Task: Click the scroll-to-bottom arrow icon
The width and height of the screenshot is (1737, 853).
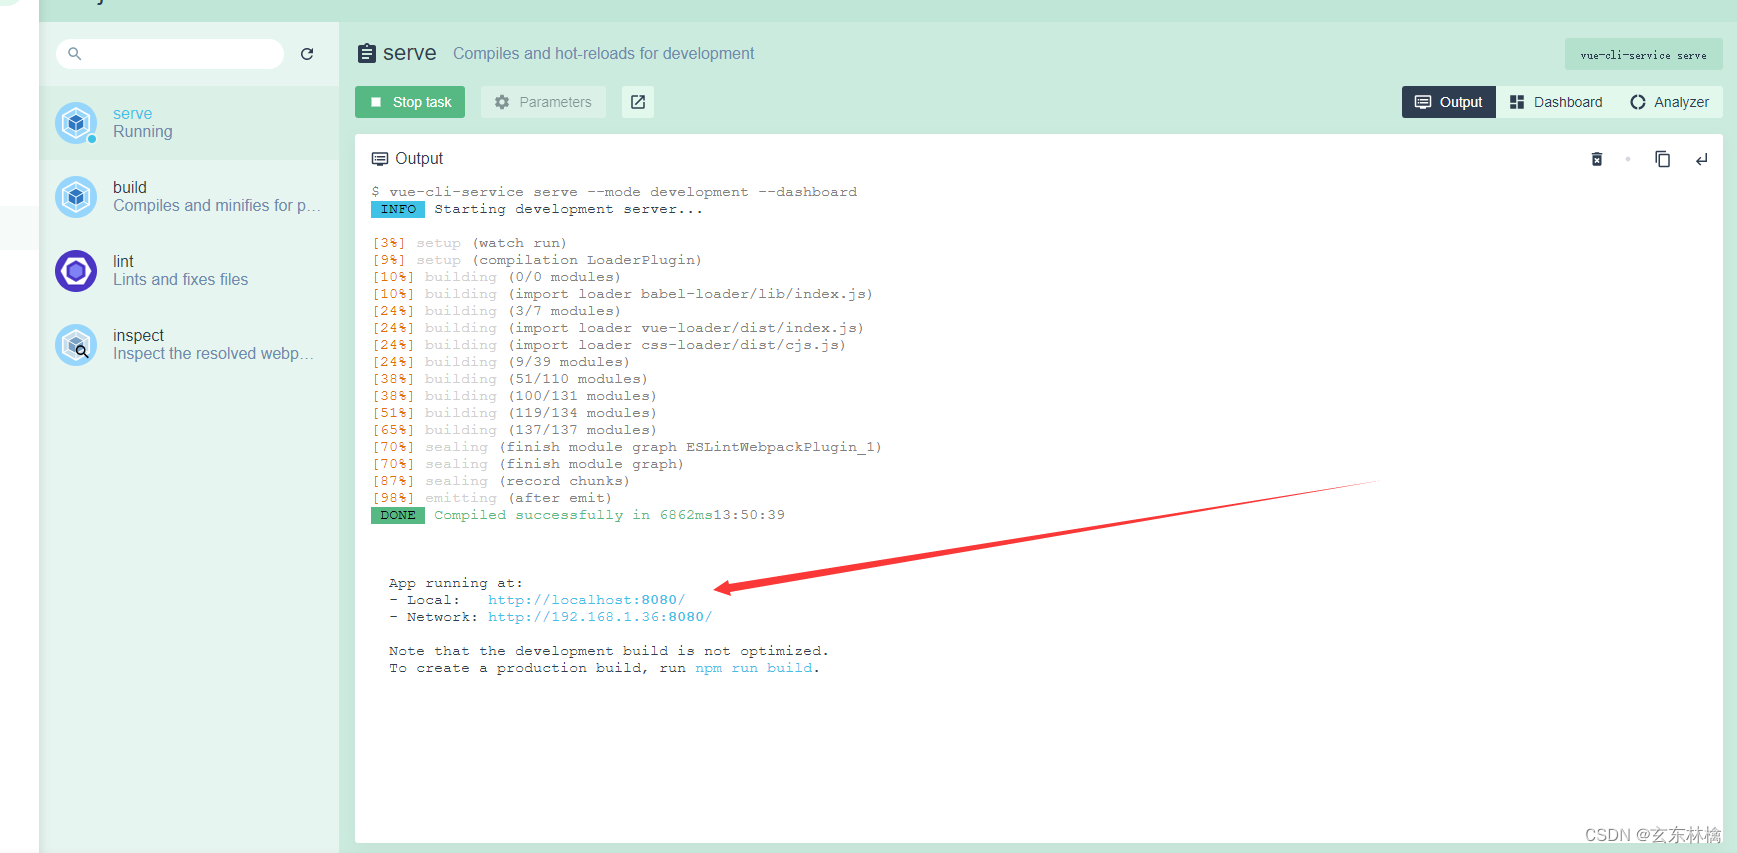Action: point(1702,159)
